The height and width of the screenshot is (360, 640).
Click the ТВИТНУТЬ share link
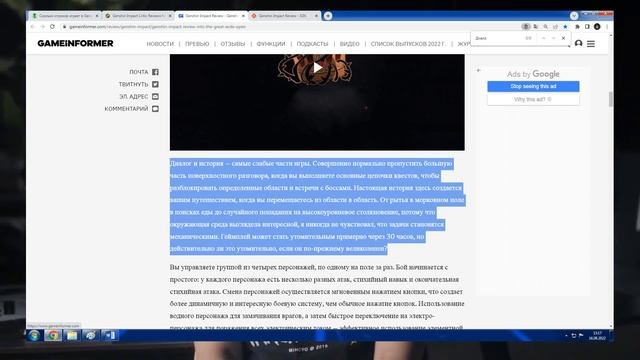[133, 84]
